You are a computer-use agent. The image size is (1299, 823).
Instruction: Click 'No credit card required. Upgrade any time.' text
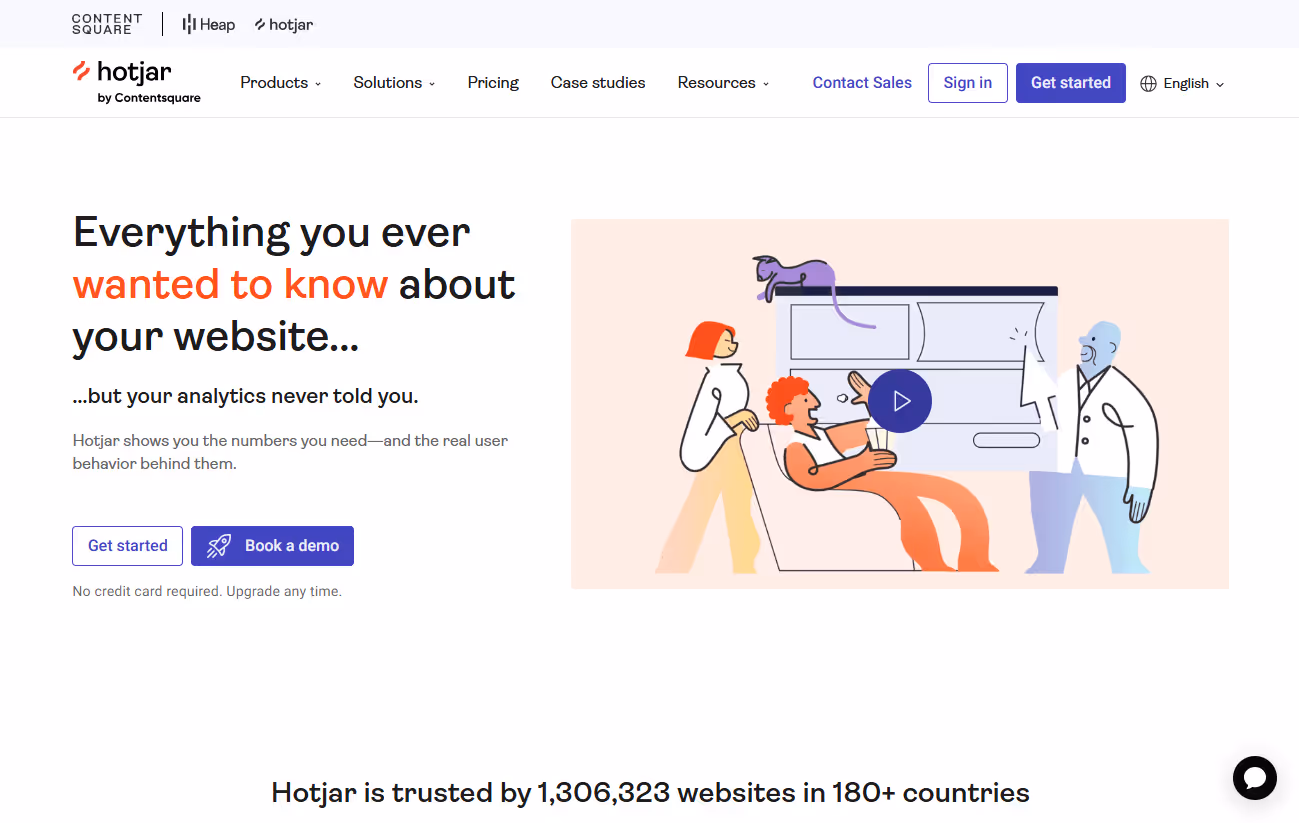point(207,592)
